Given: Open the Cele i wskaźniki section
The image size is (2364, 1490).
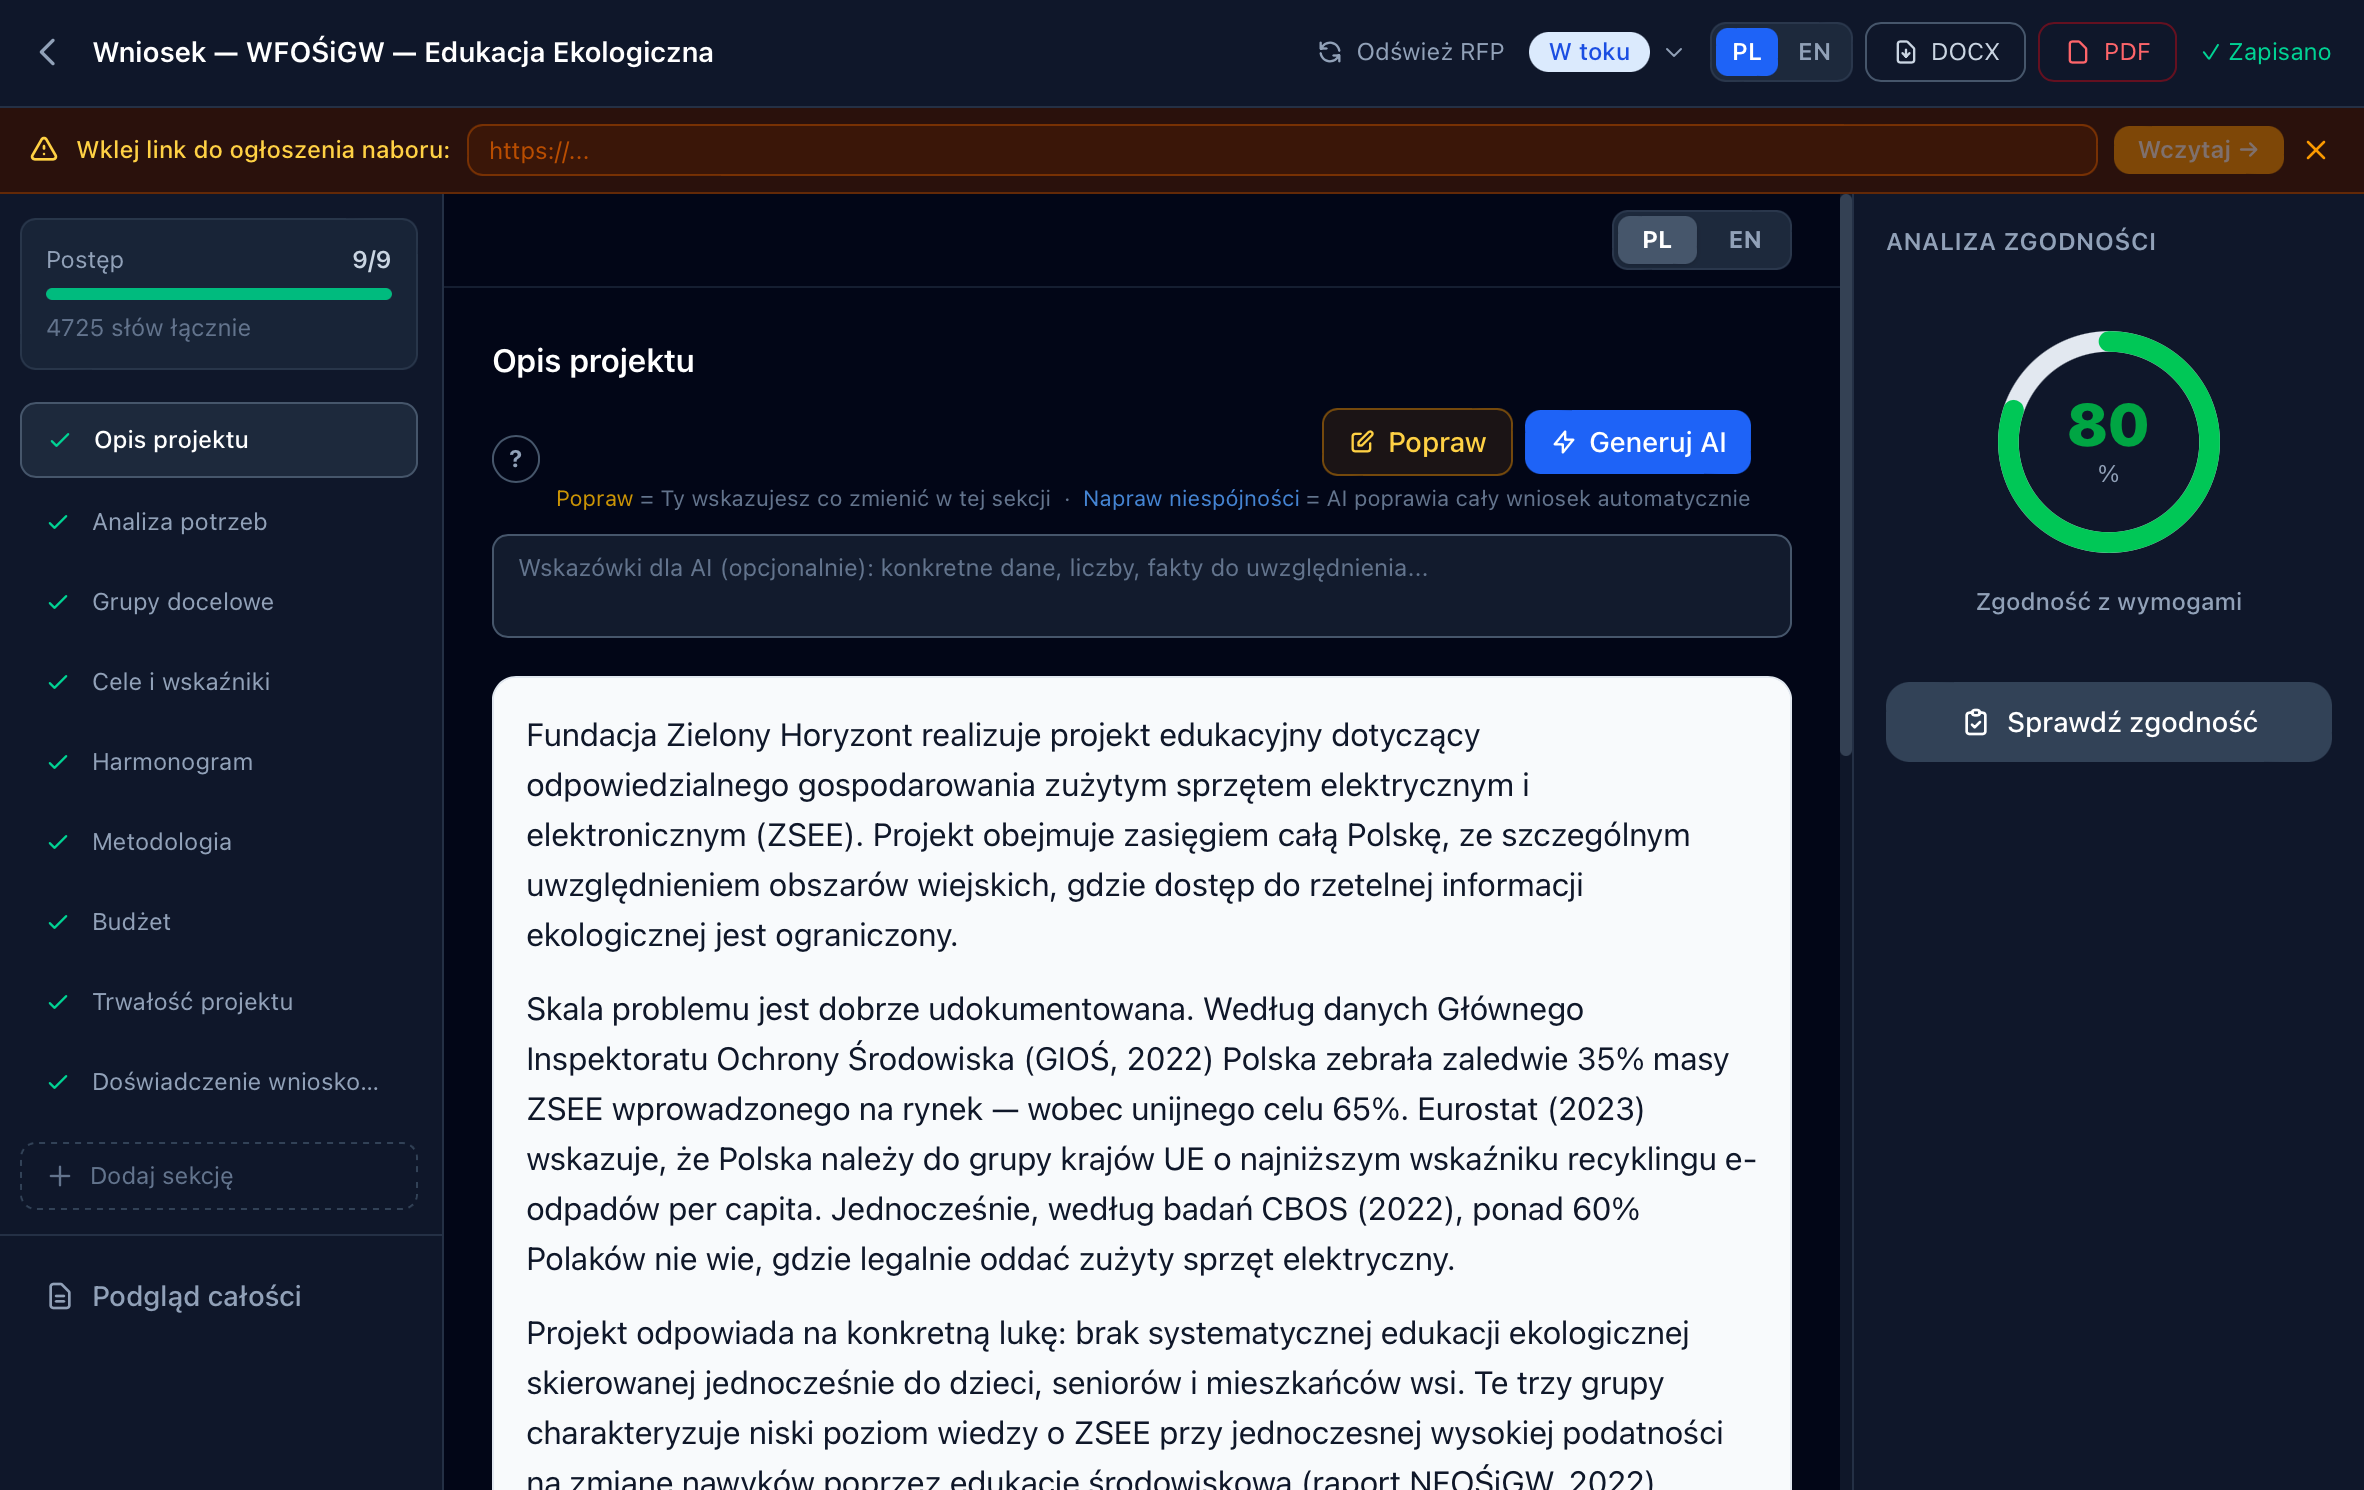Looking at the screenshot, I should coord(219,682).
